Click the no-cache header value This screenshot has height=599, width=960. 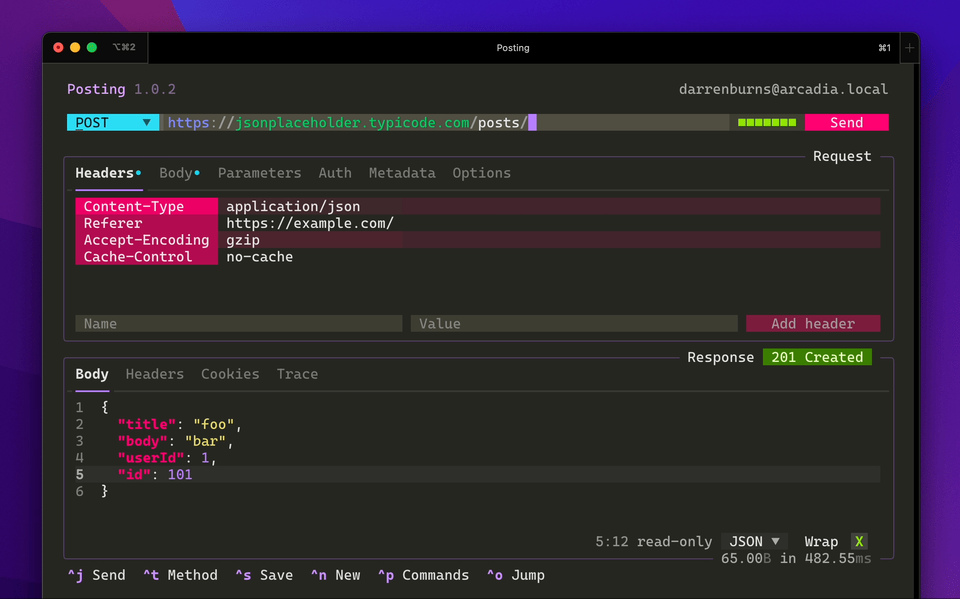coord(260,257)
